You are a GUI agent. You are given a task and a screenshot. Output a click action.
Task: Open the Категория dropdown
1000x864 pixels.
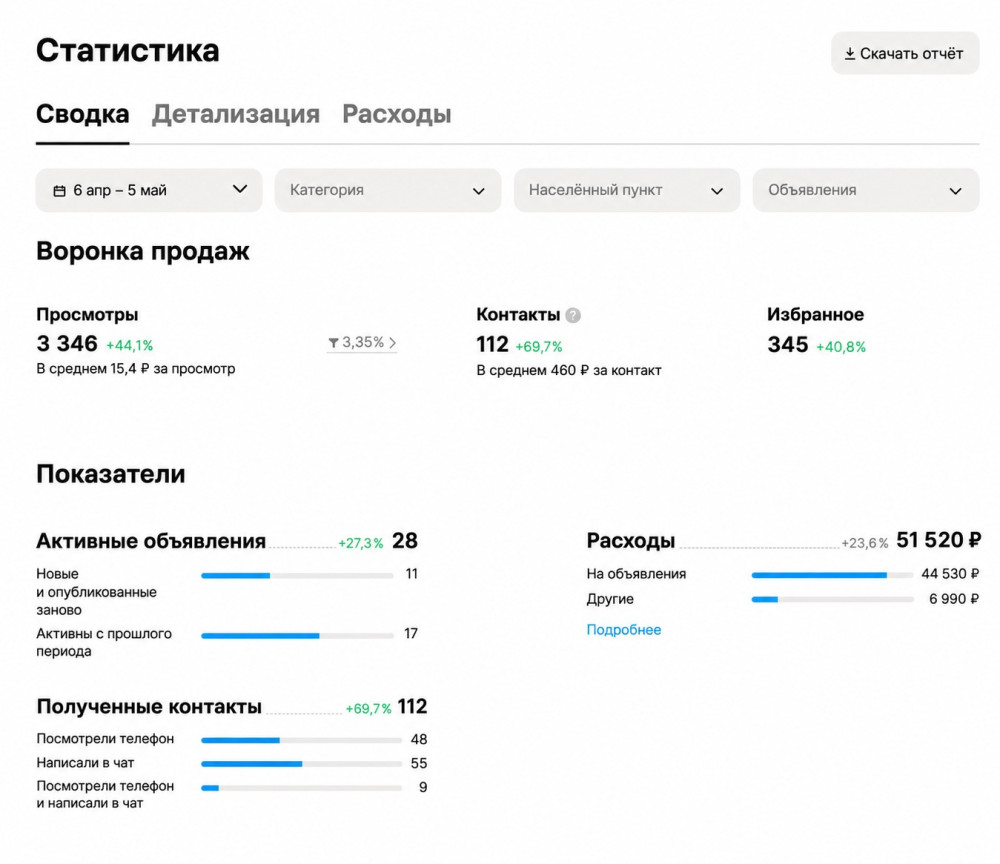[388, 190]
